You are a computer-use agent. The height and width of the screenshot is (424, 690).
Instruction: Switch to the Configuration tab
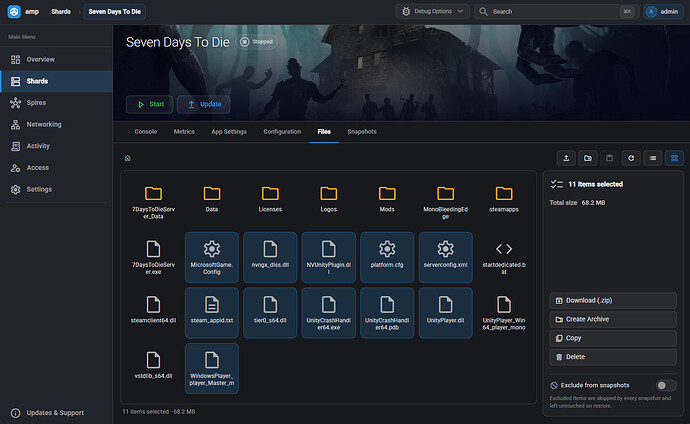coord(282,132)
